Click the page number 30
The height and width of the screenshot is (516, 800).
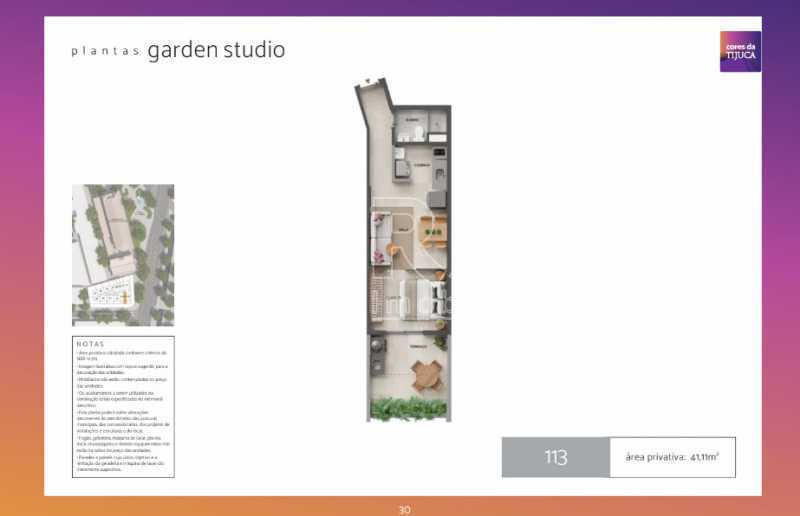tap(404, 509)
